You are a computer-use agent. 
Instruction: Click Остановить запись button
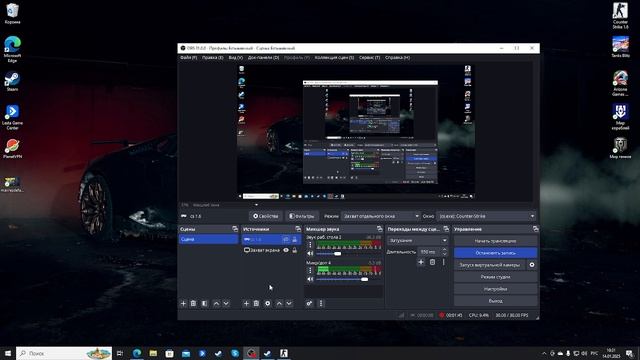coord(496,253)
